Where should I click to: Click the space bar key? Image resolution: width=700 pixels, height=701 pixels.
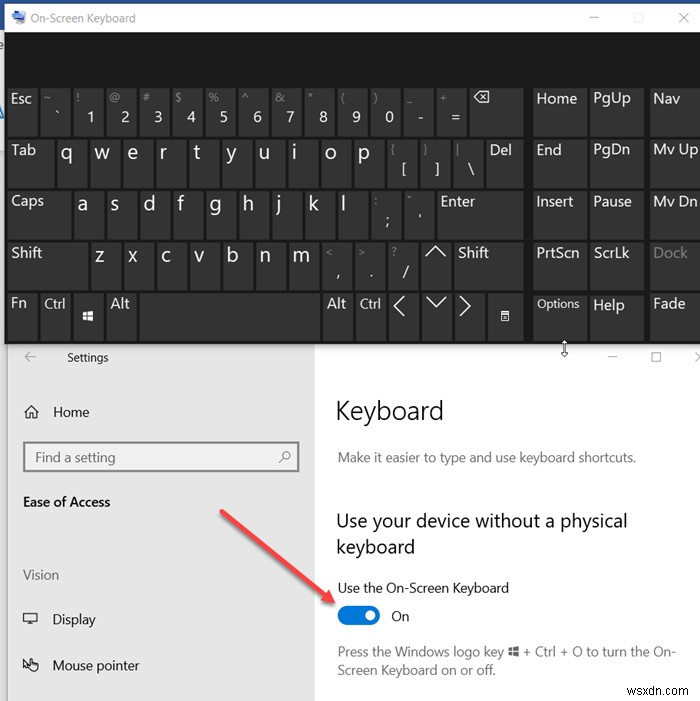[x=230, y=317]
